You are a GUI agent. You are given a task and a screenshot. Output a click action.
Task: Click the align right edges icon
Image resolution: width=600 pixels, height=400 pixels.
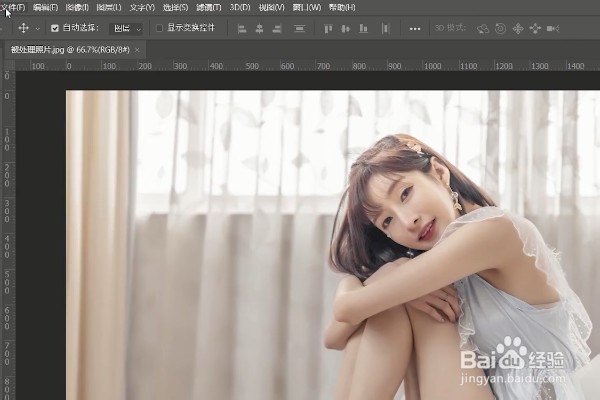click(x=277, y=29)
